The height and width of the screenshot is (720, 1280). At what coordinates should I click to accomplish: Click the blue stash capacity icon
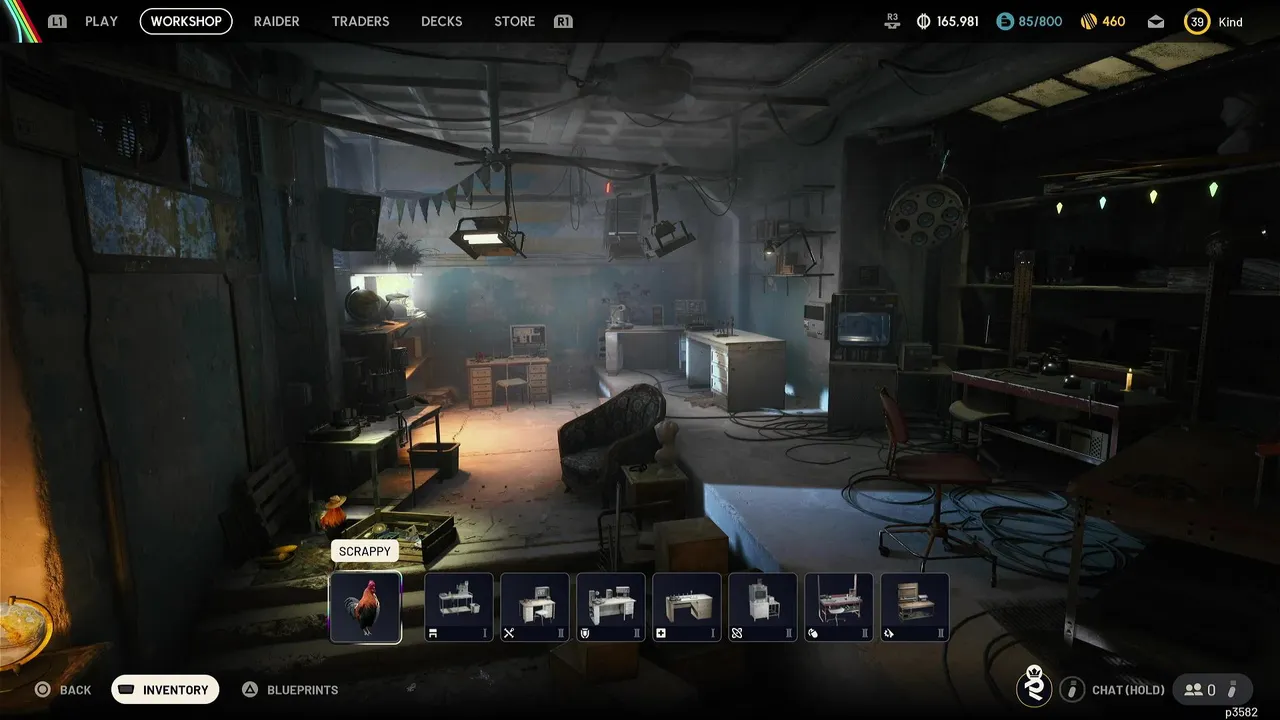pos(1005,21)
